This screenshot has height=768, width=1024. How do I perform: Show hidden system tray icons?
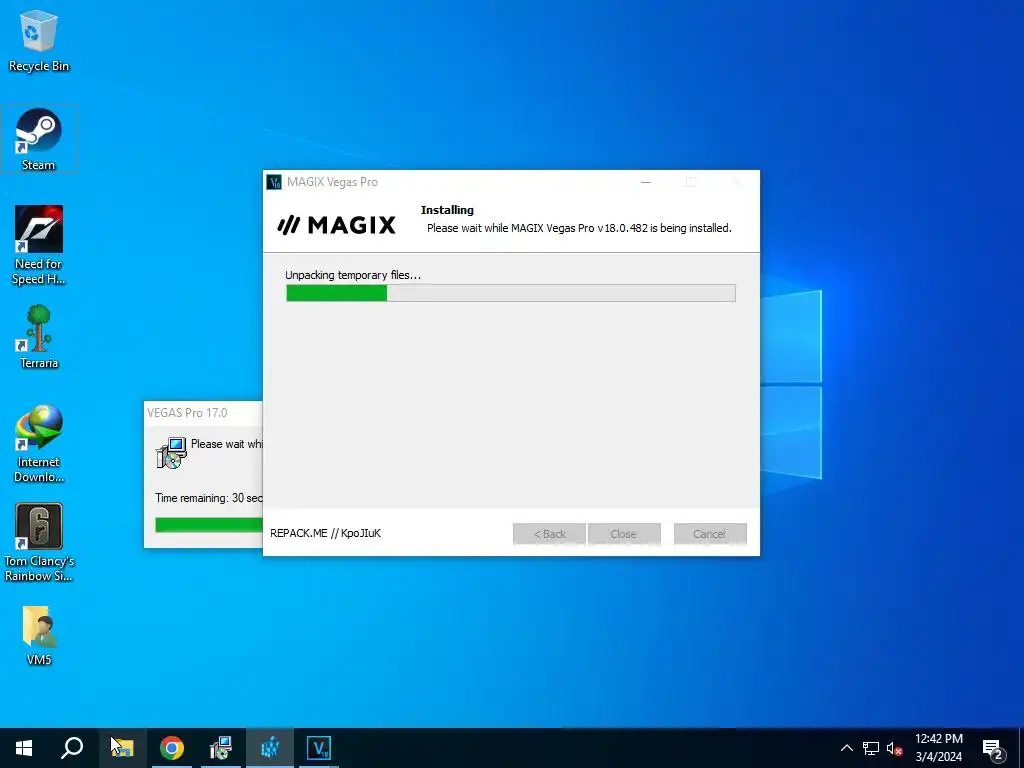click(846, 748)
